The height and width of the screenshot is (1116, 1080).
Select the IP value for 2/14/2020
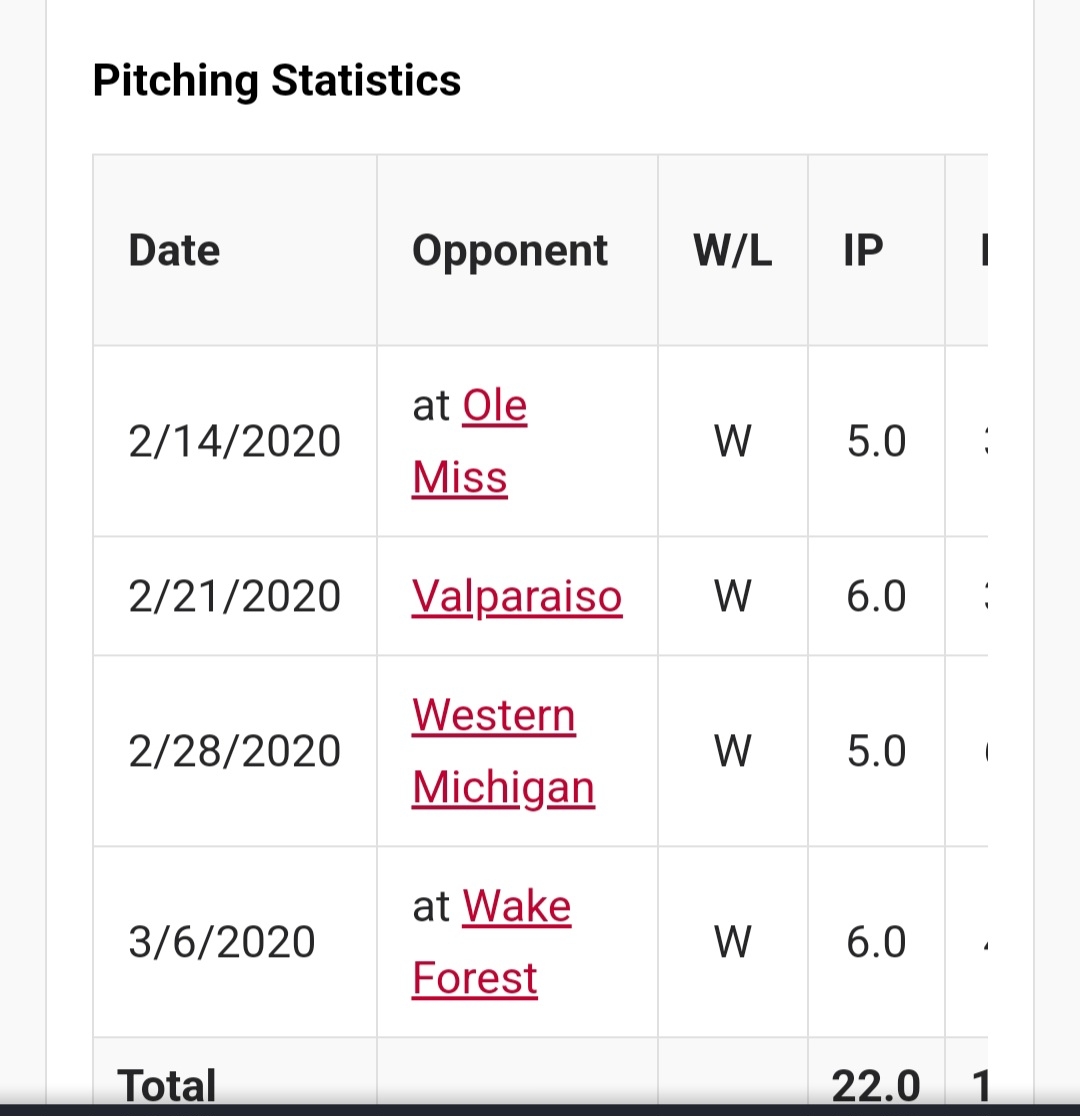point(876,441)
